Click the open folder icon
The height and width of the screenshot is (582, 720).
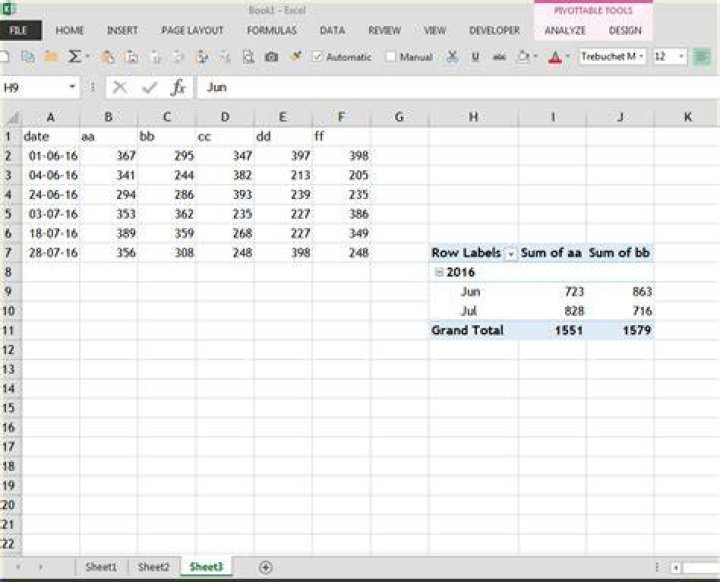point(51,57)
